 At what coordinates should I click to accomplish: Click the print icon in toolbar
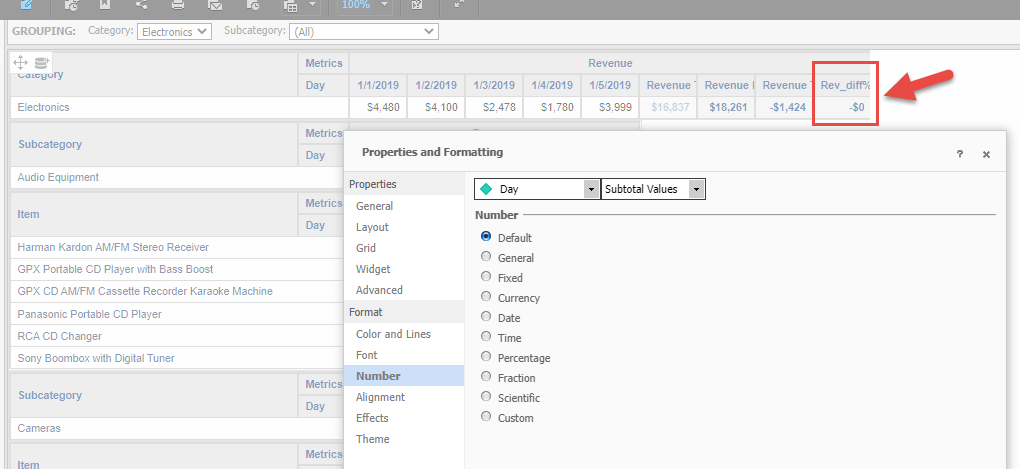pos(178,5)
